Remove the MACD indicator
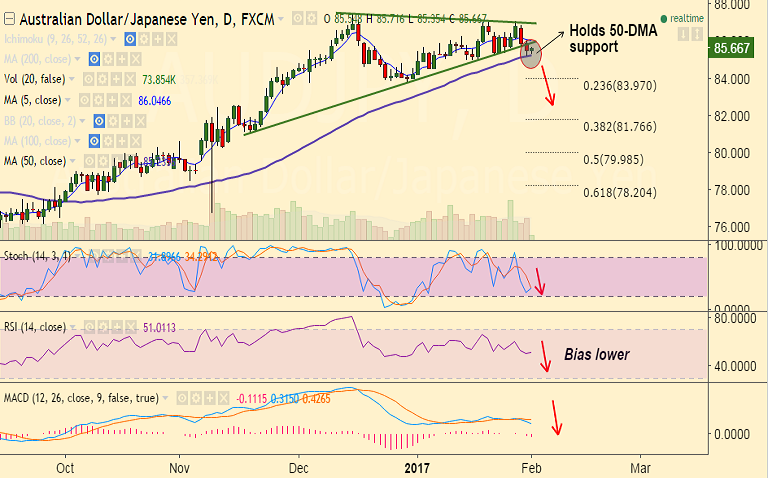 coord(223,398)
